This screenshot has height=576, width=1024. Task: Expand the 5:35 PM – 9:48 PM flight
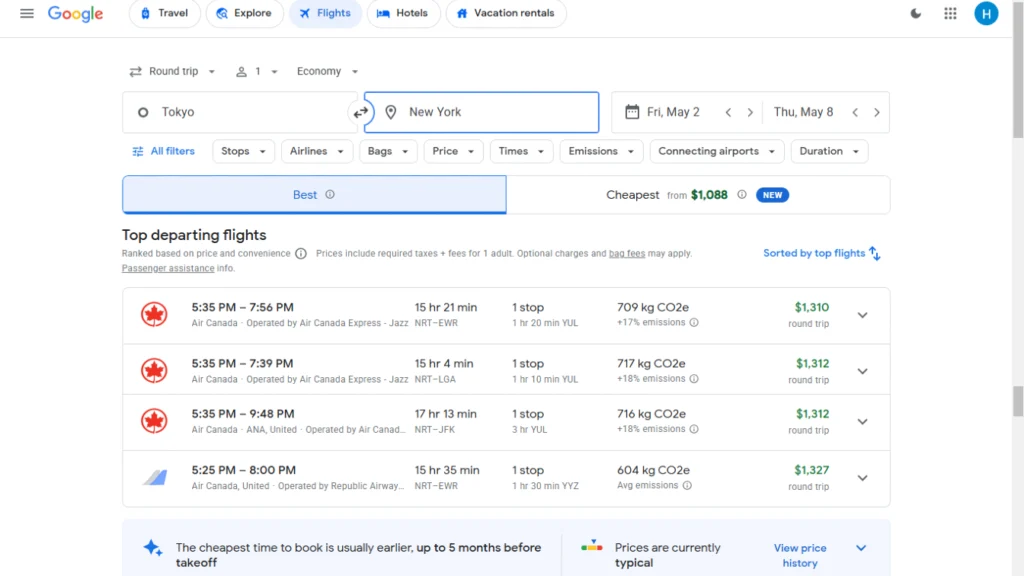coord(862,421)
